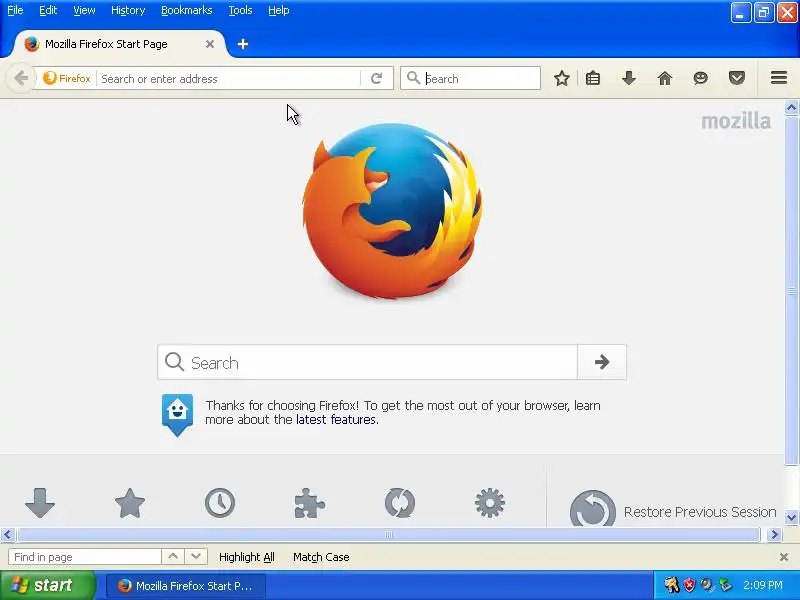Open Options gear icon at bottom
Viewport: 800px width, 600px height.
point(490,503)
